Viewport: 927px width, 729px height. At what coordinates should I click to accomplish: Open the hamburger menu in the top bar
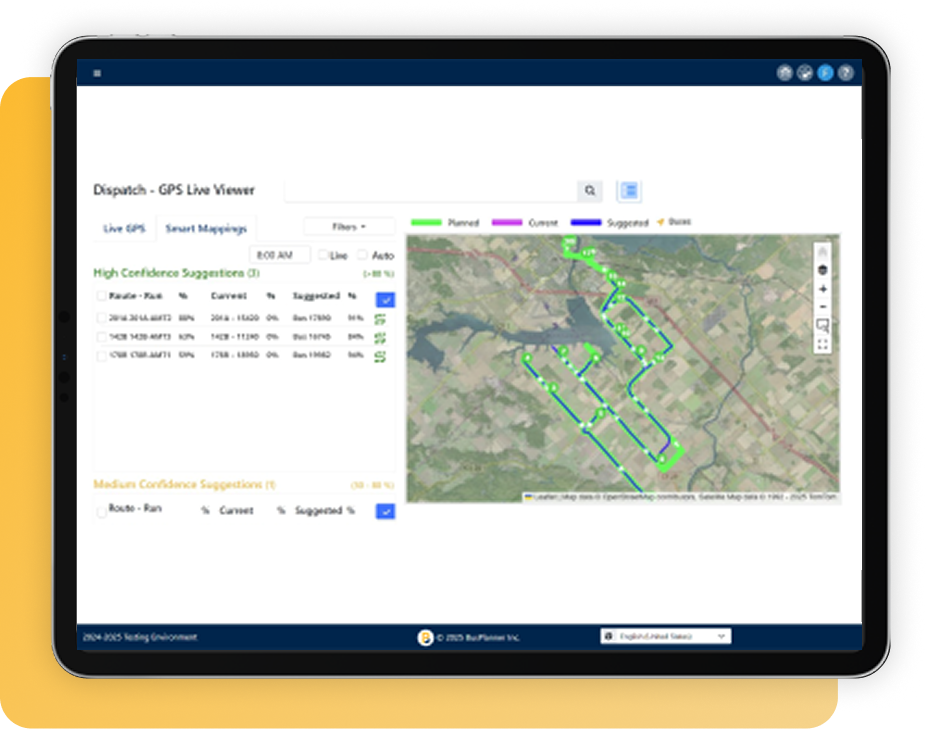coord(97,73)
